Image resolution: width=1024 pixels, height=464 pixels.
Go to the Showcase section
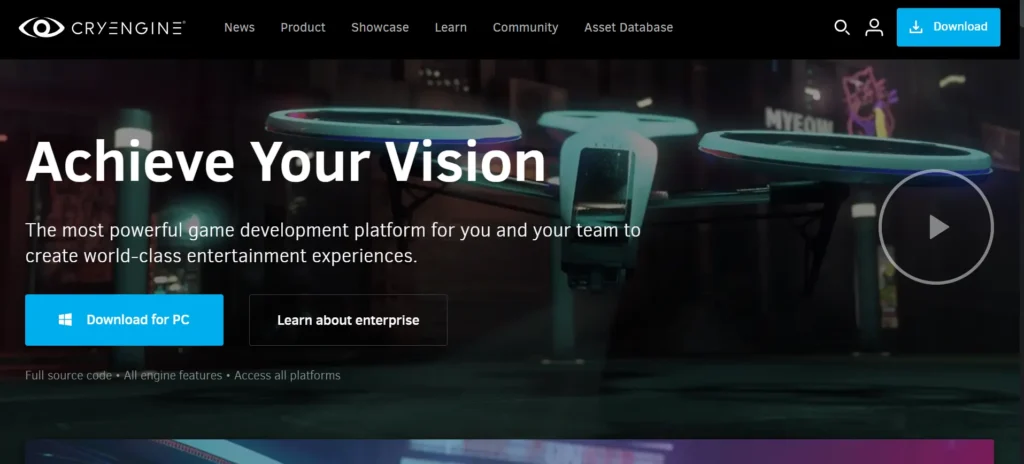coord(380,27)
